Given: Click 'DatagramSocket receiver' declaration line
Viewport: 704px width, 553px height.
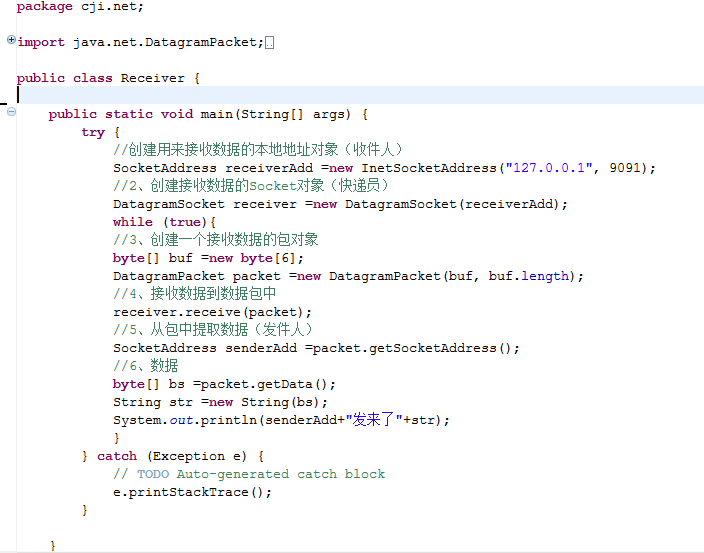Looking at the screenshot, I should (x=340, y=204).
